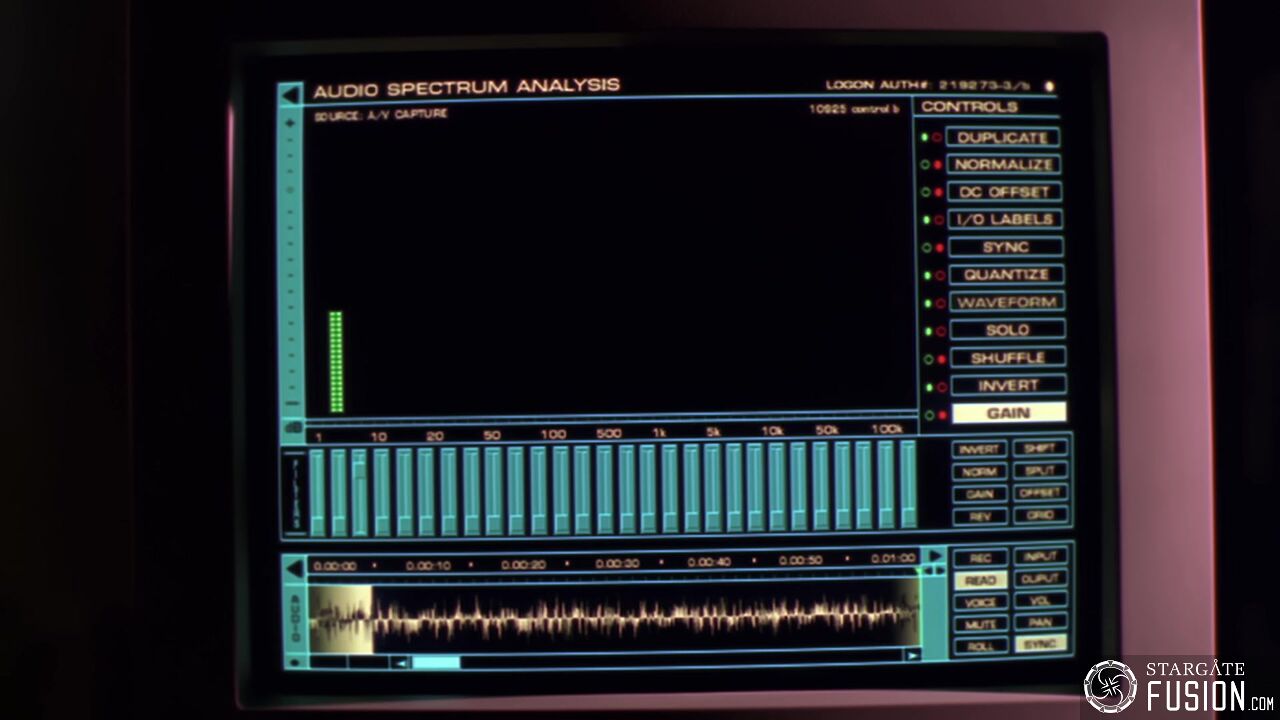Click the 0:00:30 timeline marker

click(x=617, y=563)
